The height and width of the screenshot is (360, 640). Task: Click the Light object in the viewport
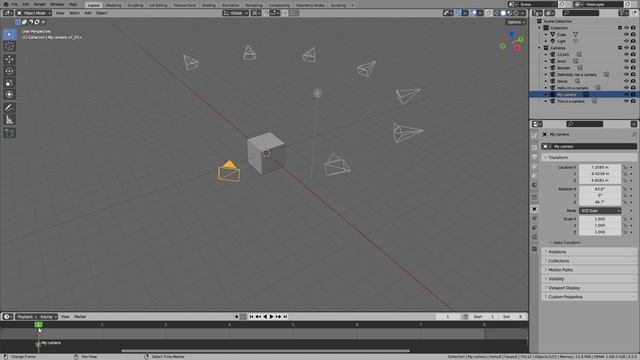click(317, 93)
